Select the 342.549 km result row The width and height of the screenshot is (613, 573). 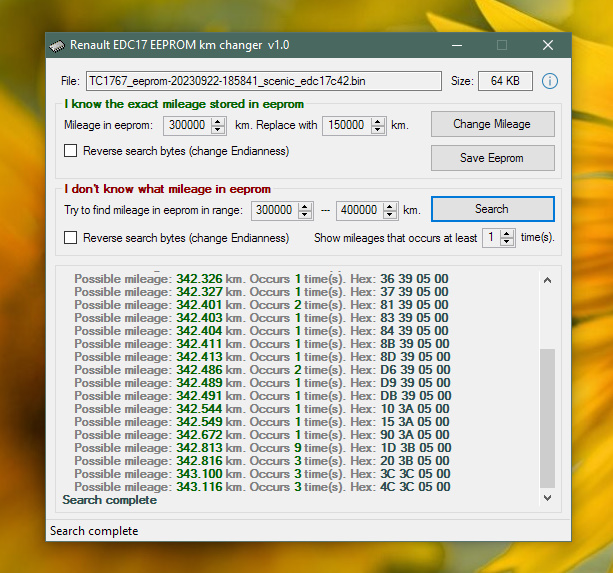[262, 421]
